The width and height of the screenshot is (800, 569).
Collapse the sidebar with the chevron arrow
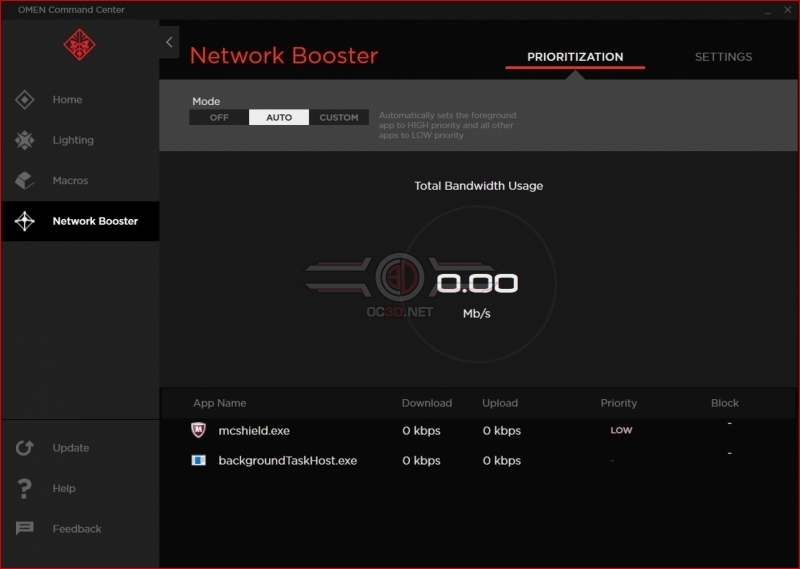pyautogui.click(x=169, y=42)
